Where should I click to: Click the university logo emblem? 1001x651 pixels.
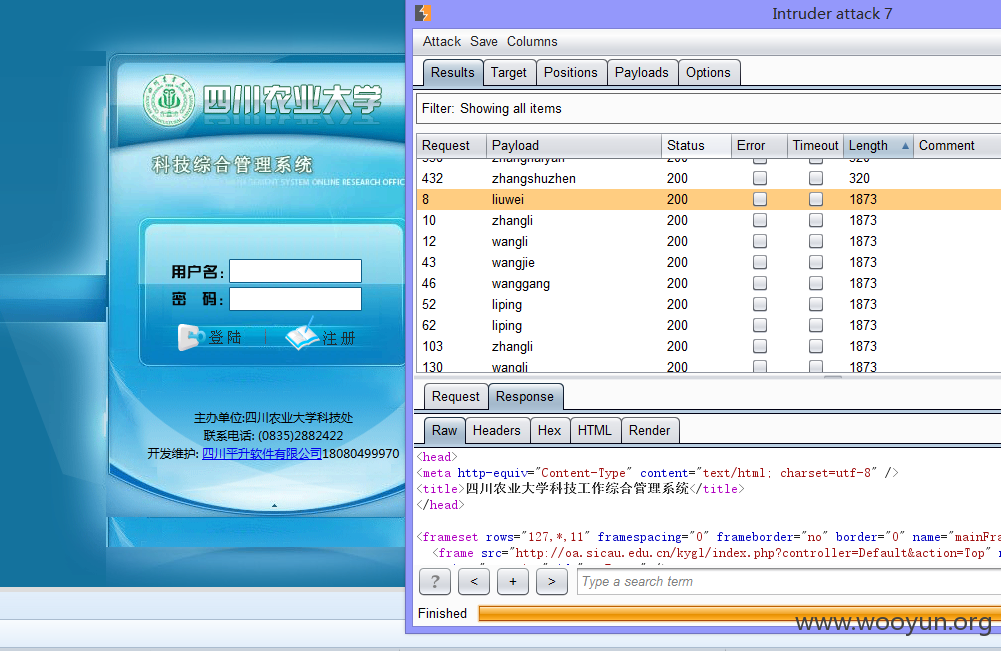click(x=169, y=100)
